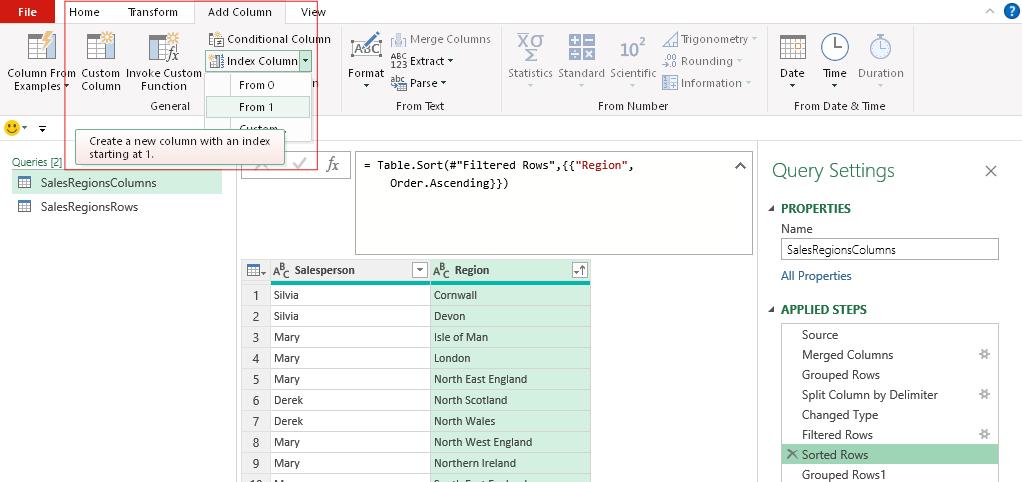The width and height of the screenshot is (1022, 482).
Task: Open the Rounding dropdown
Action: tap(703, 61)
